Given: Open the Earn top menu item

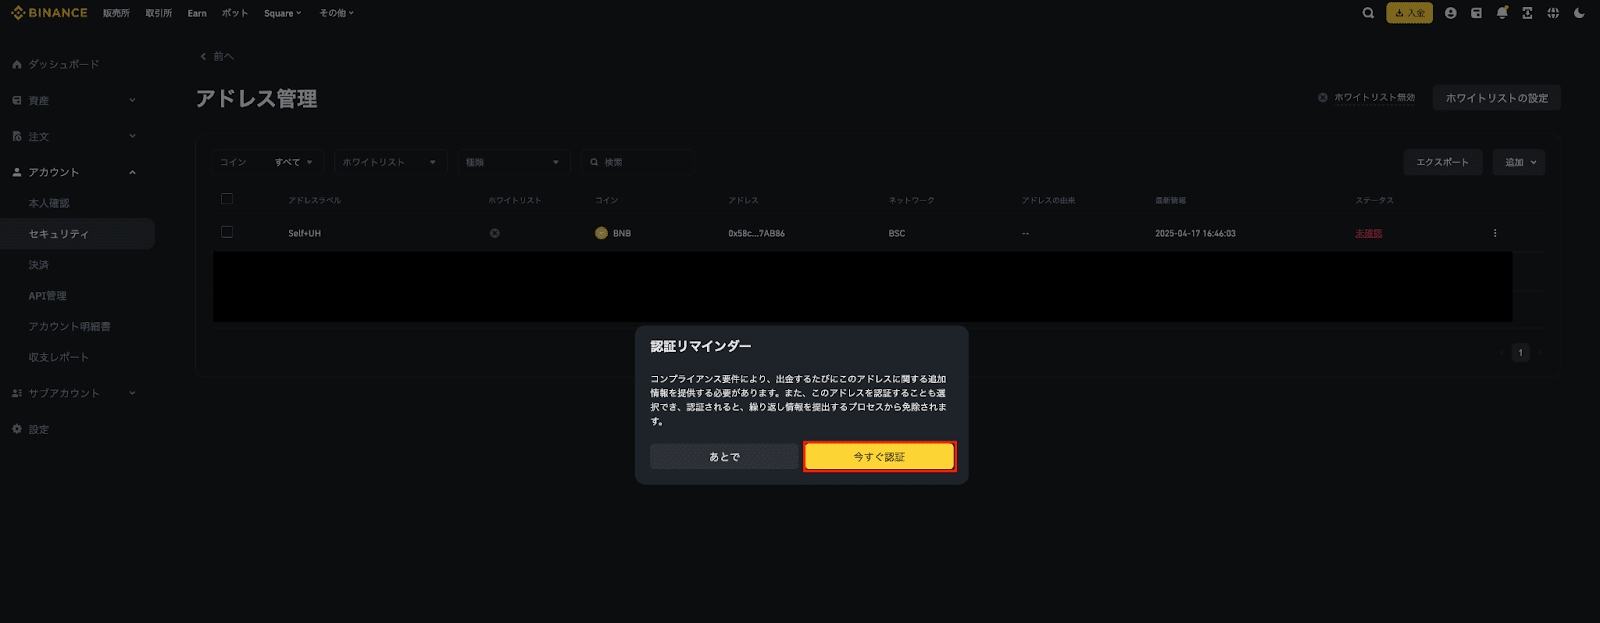Looking at the screenshot, I should (197, 13).
